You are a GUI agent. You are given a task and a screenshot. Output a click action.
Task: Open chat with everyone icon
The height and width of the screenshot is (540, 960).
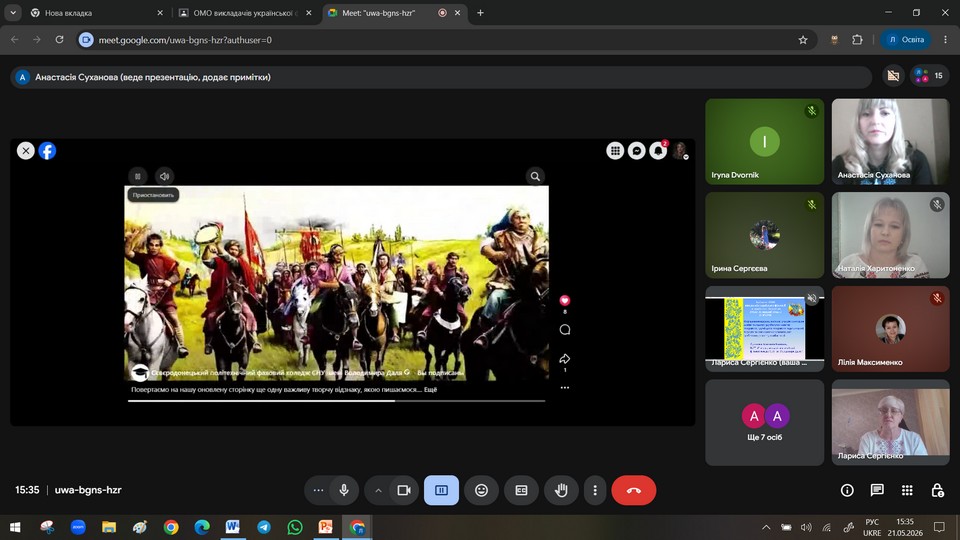coord(877,490)
